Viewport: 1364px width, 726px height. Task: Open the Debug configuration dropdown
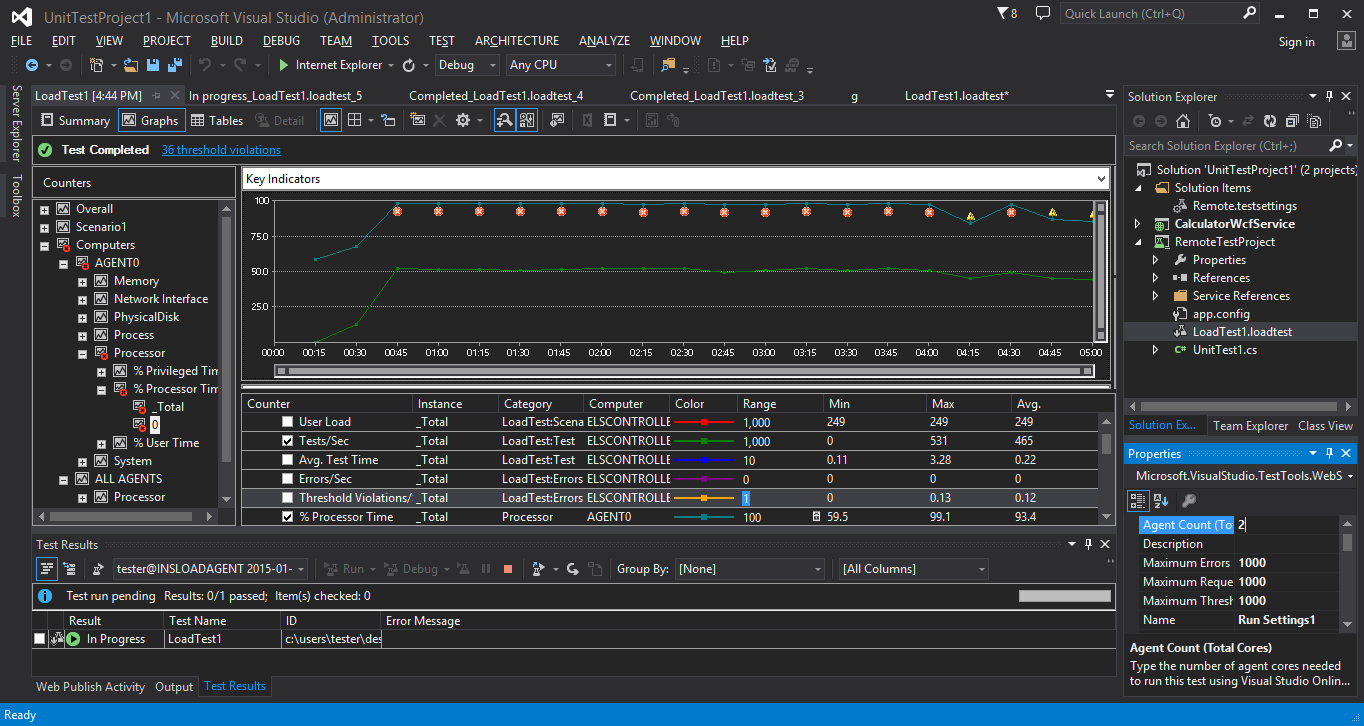(x=467, y=65)
